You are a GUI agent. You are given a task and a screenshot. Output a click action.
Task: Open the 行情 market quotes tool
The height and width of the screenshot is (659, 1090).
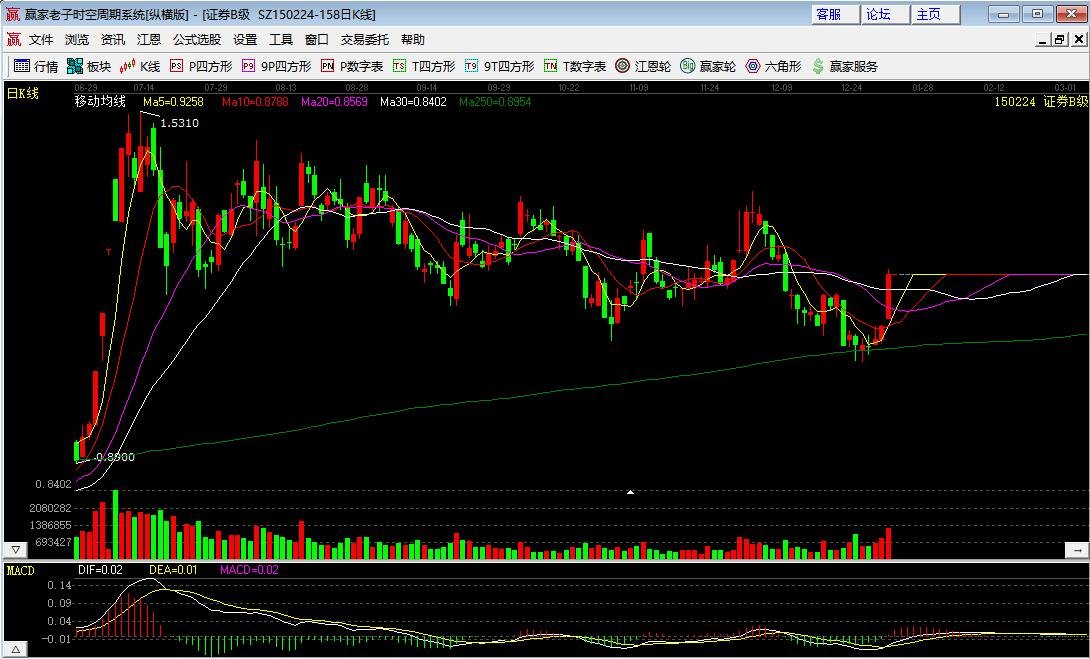36,66
